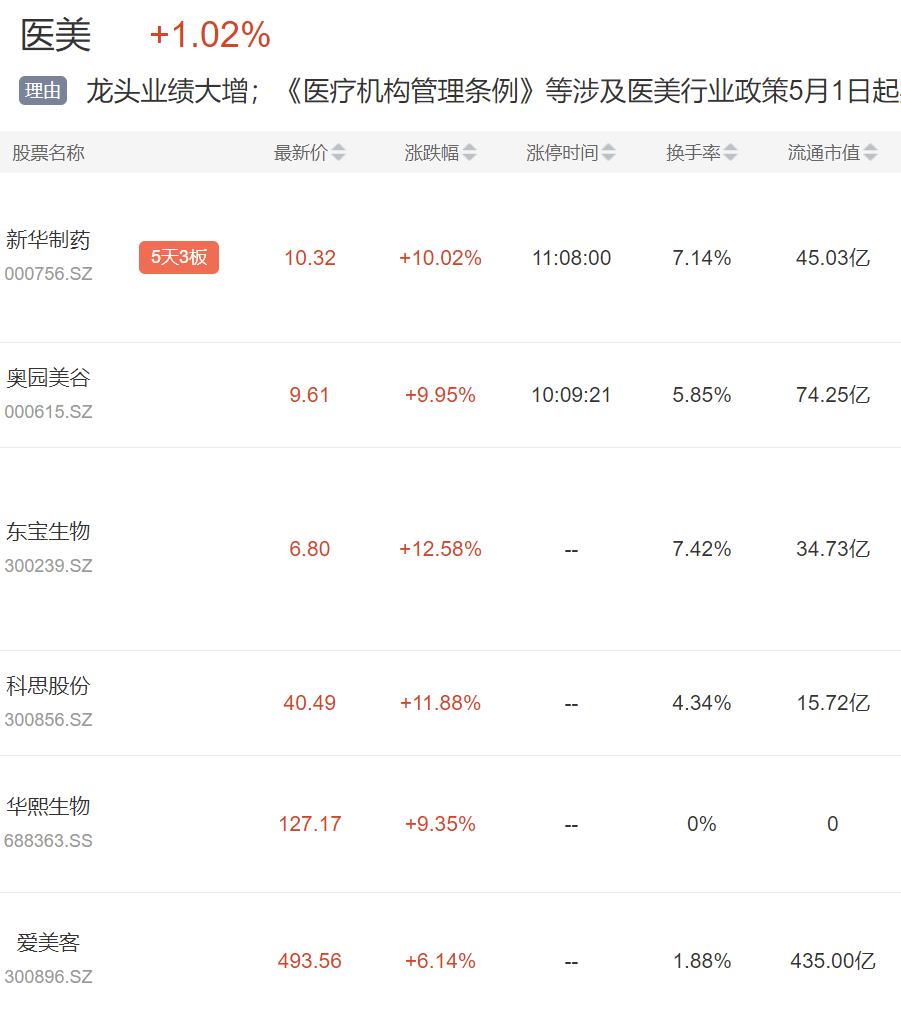Open stock 华熙生物

point(48,806)
